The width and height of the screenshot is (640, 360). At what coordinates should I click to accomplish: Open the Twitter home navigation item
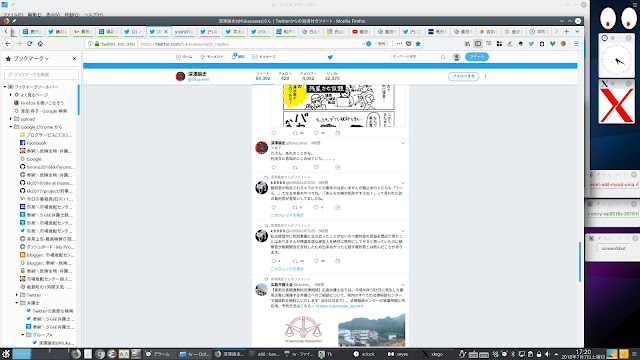pos(184,57)
